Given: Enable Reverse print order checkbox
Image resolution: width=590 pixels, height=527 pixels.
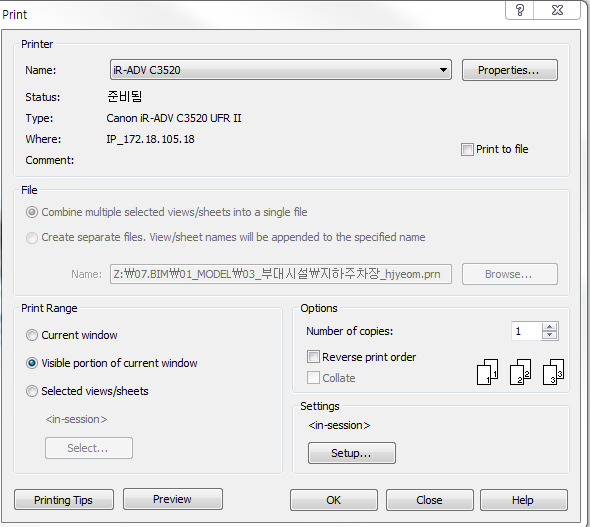Looking at the screenshot, I should coord(313,357).
